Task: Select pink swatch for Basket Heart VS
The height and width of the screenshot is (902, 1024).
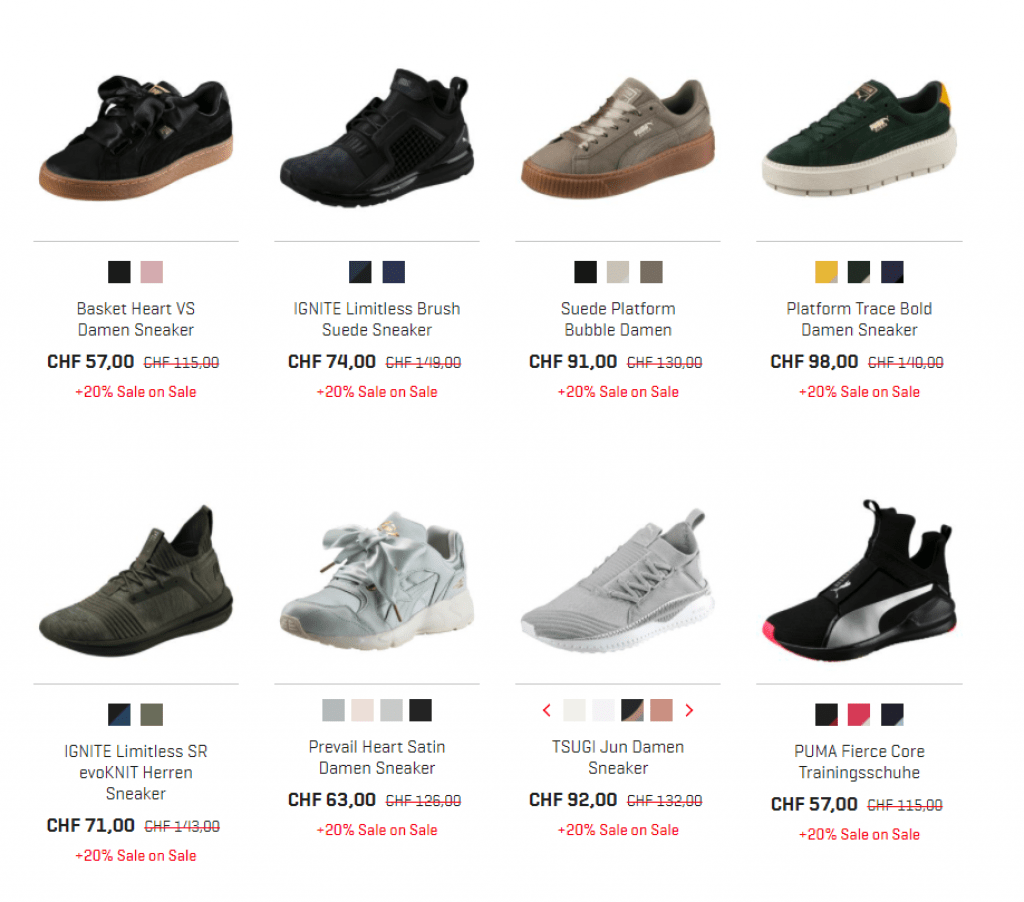Action: [x=152, y=272]
